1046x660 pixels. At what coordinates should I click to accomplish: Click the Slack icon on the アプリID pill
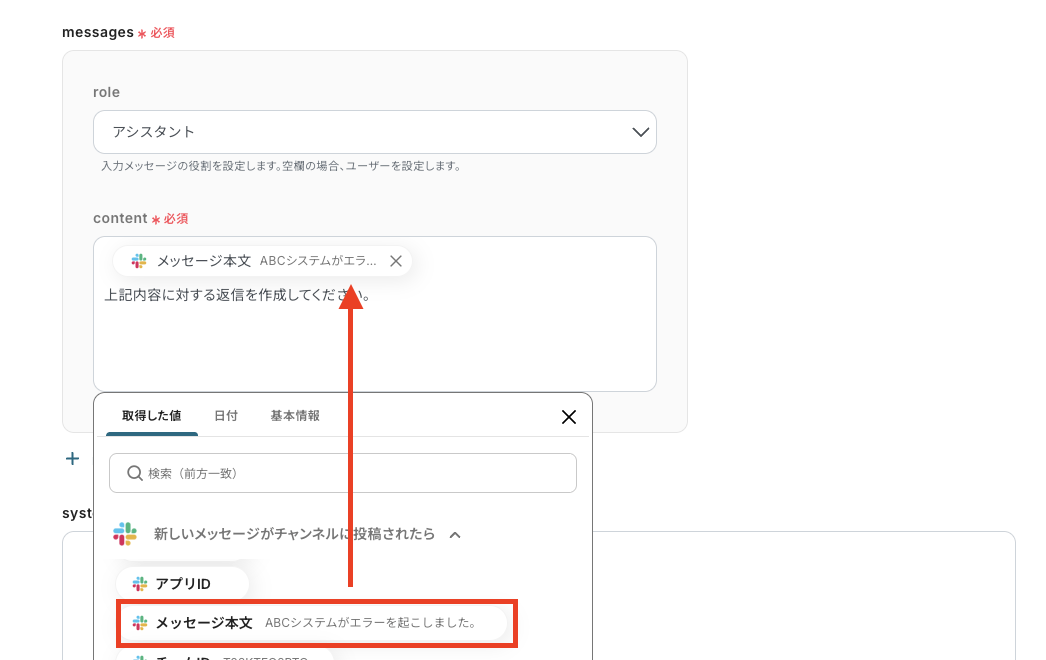[x=139, y=583]
